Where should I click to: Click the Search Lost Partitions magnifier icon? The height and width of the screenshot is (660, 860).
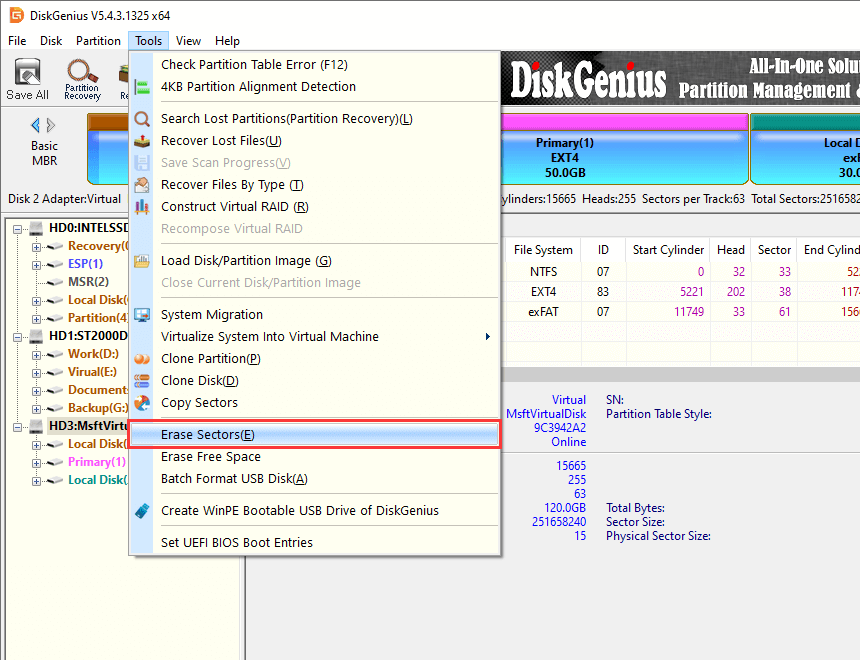142,119
